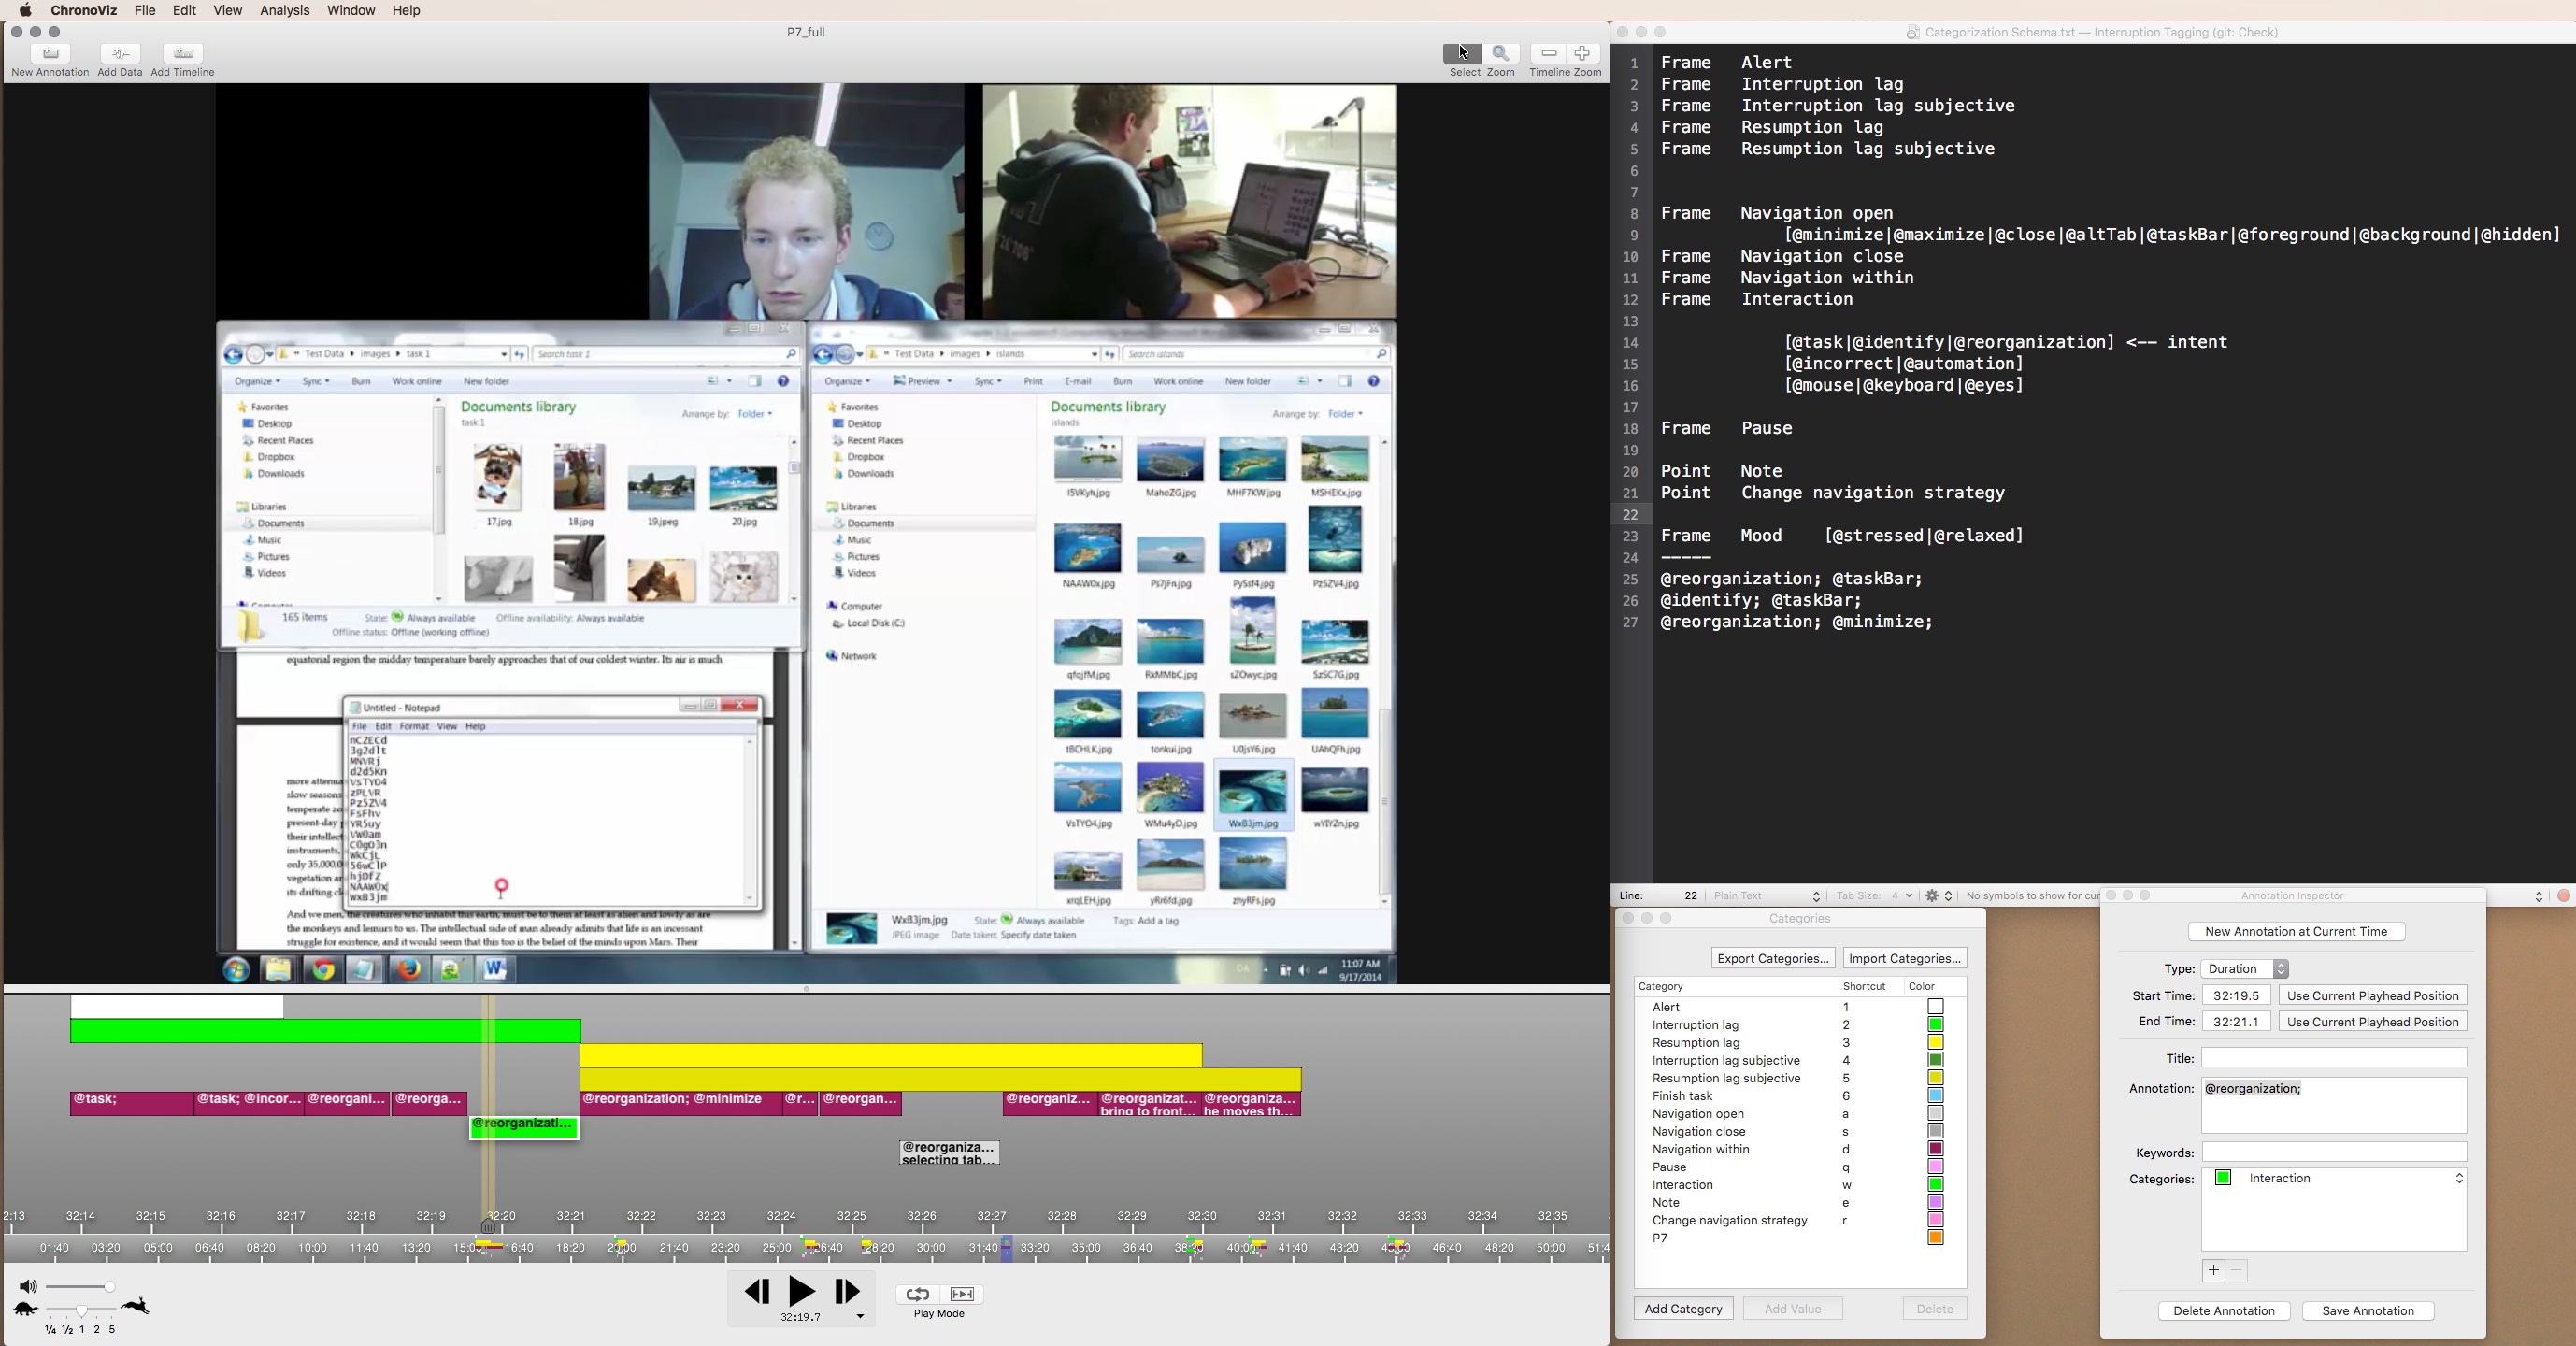Click the Navigation within color swatch

[x=1935, y=1149]
